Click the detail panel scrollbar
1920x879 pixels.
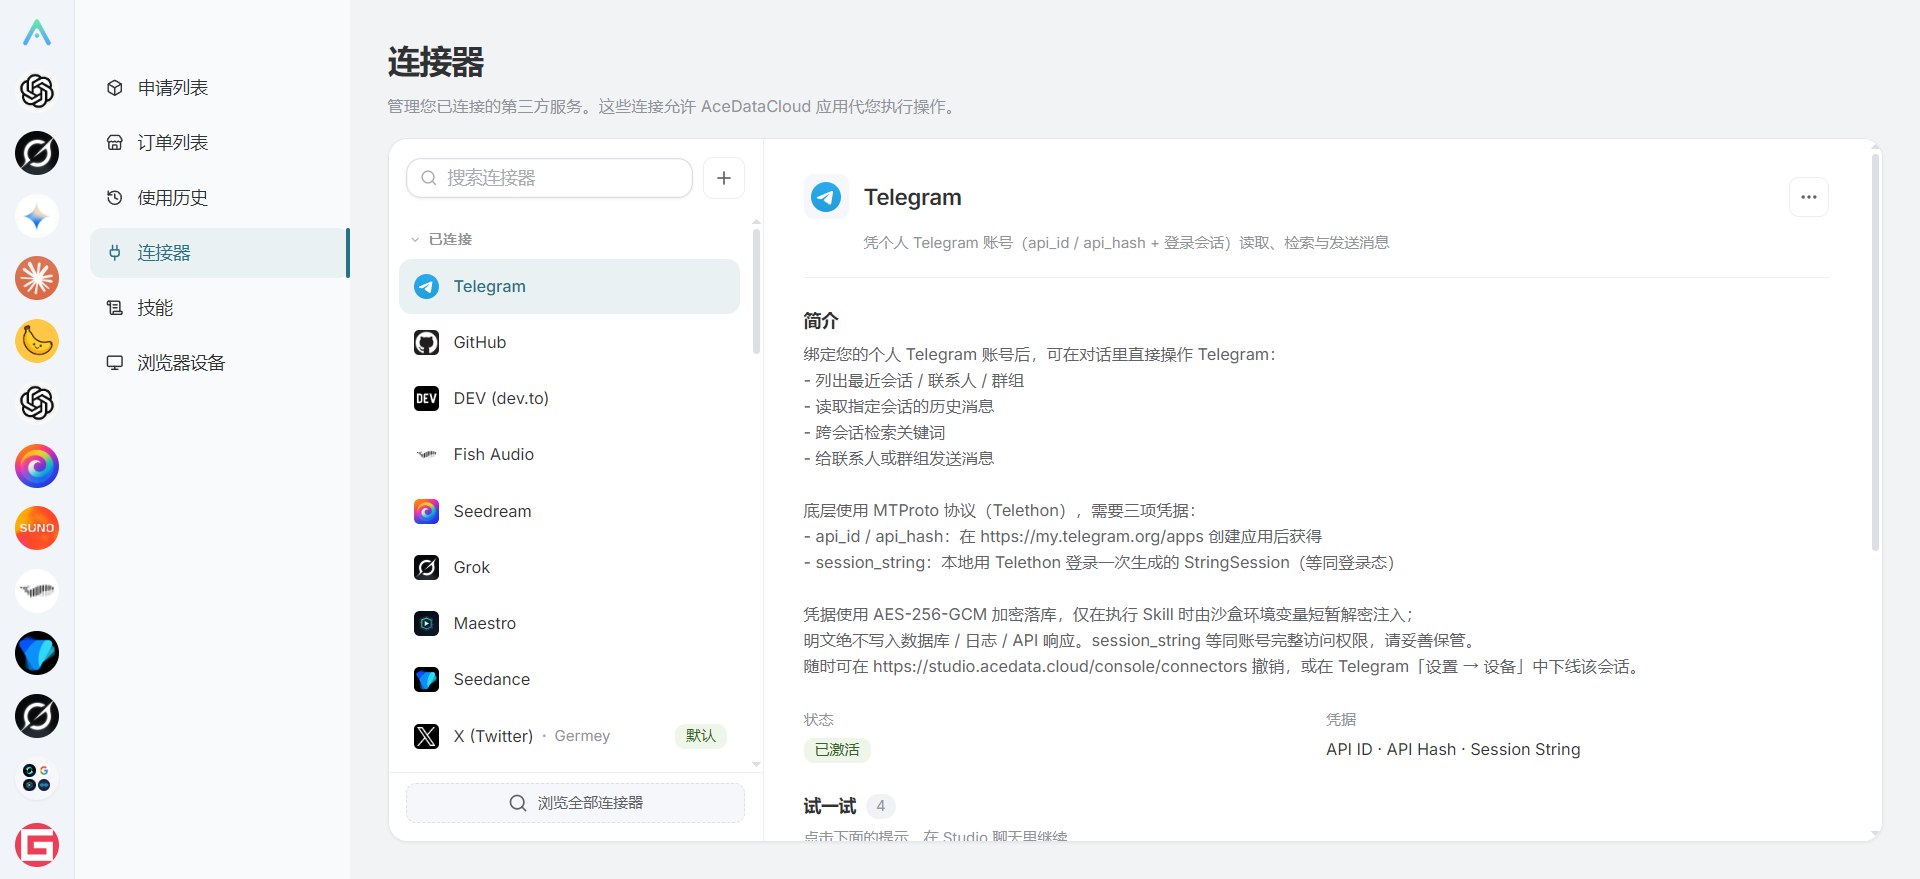(1875, 350)
